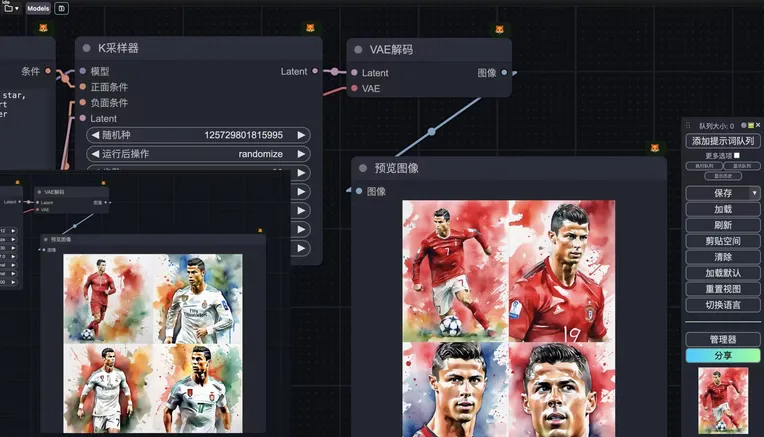
Task: Click the 正面条件 input port
Action: (x=83, y=87)
